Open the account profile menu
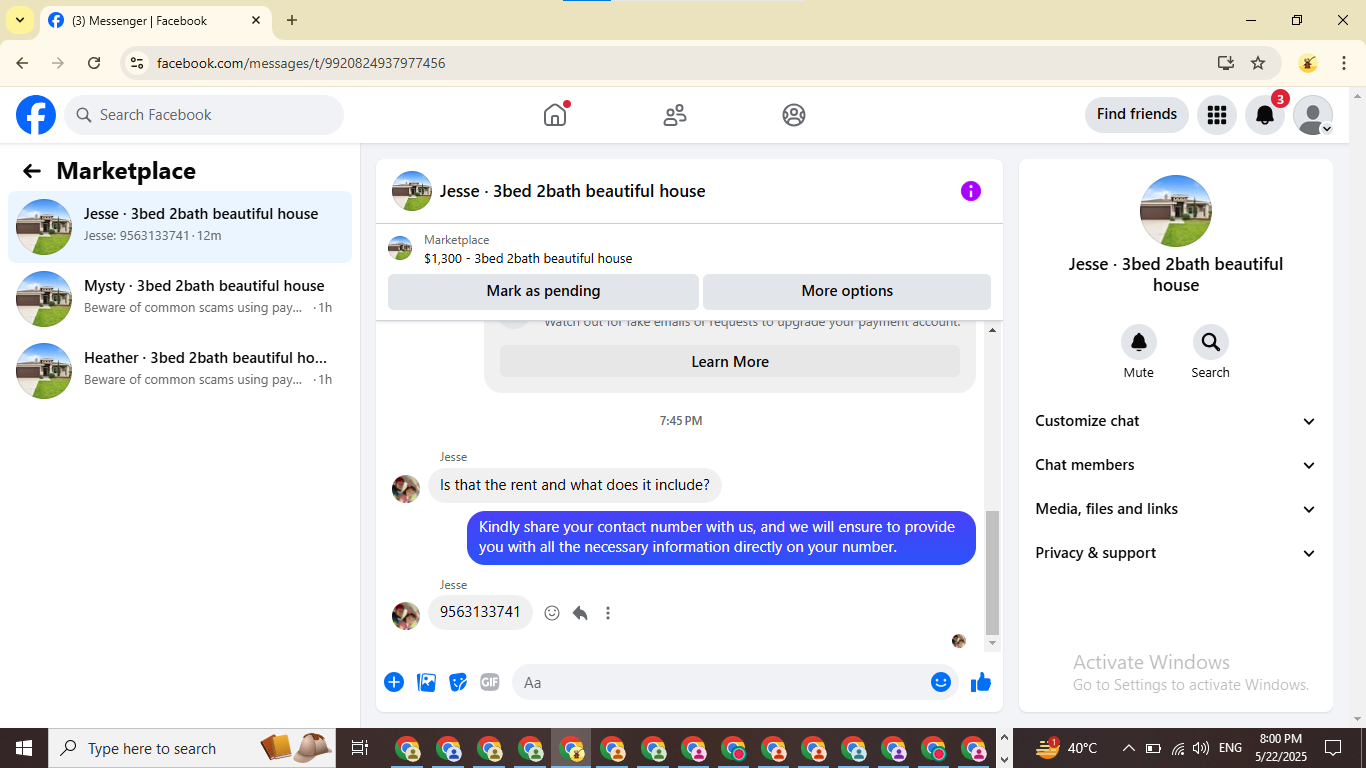Image resolution: width=1366 pixels, height=768 pixels. [1313, 115]
